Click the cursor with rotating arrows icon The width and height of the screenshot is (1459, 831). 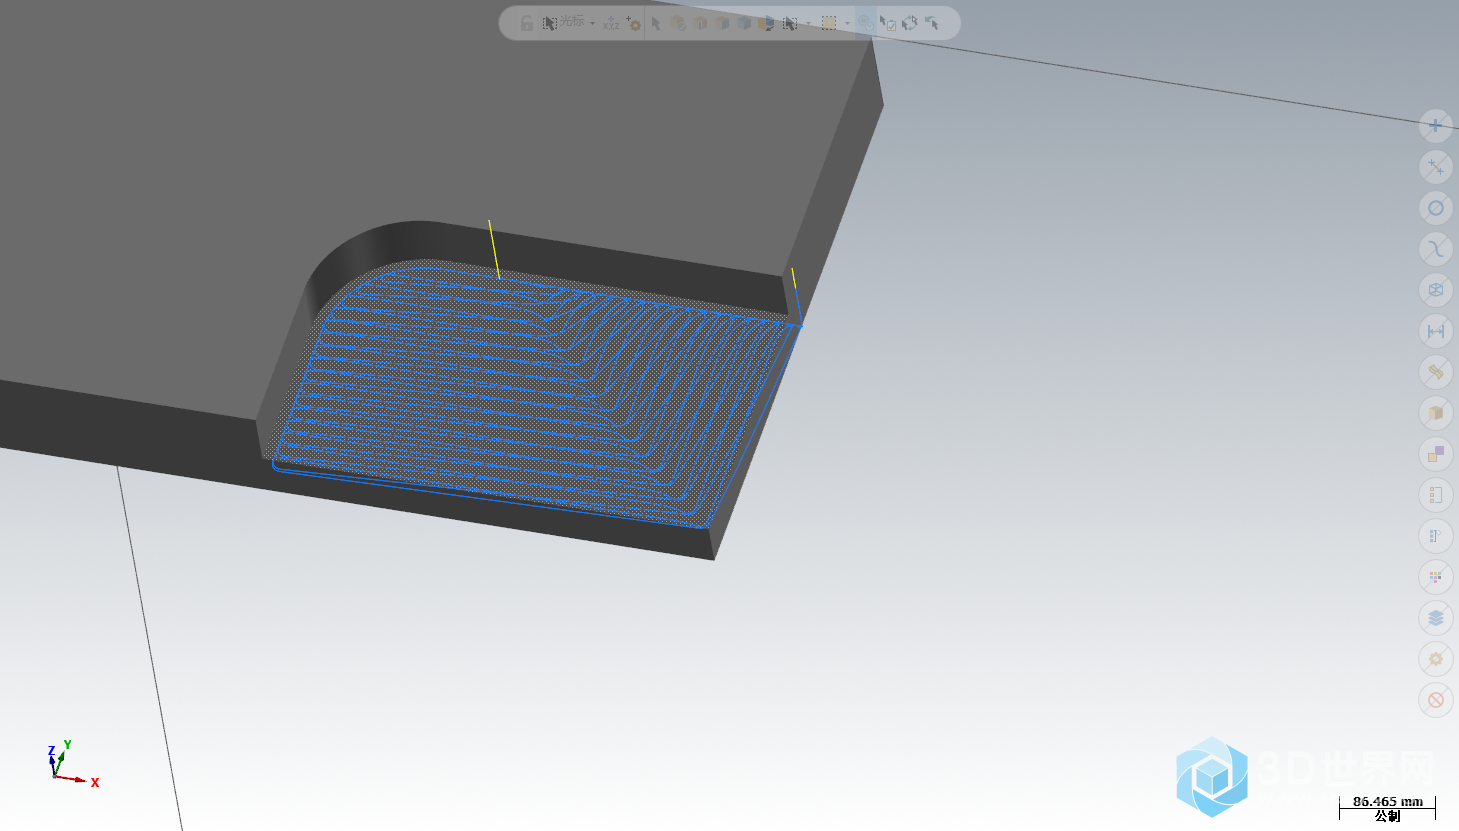910,23
